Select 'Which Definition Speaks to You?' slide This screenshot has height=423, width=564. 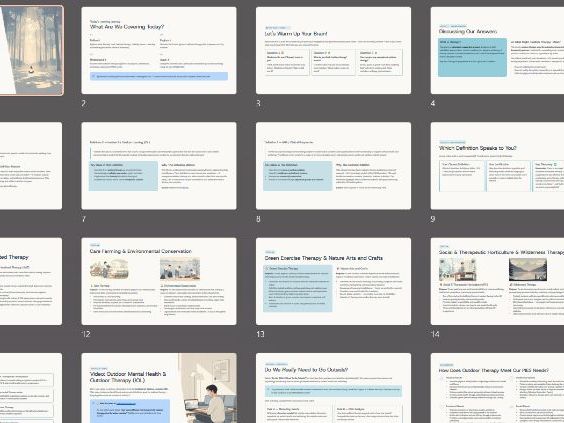click(497, 166)
